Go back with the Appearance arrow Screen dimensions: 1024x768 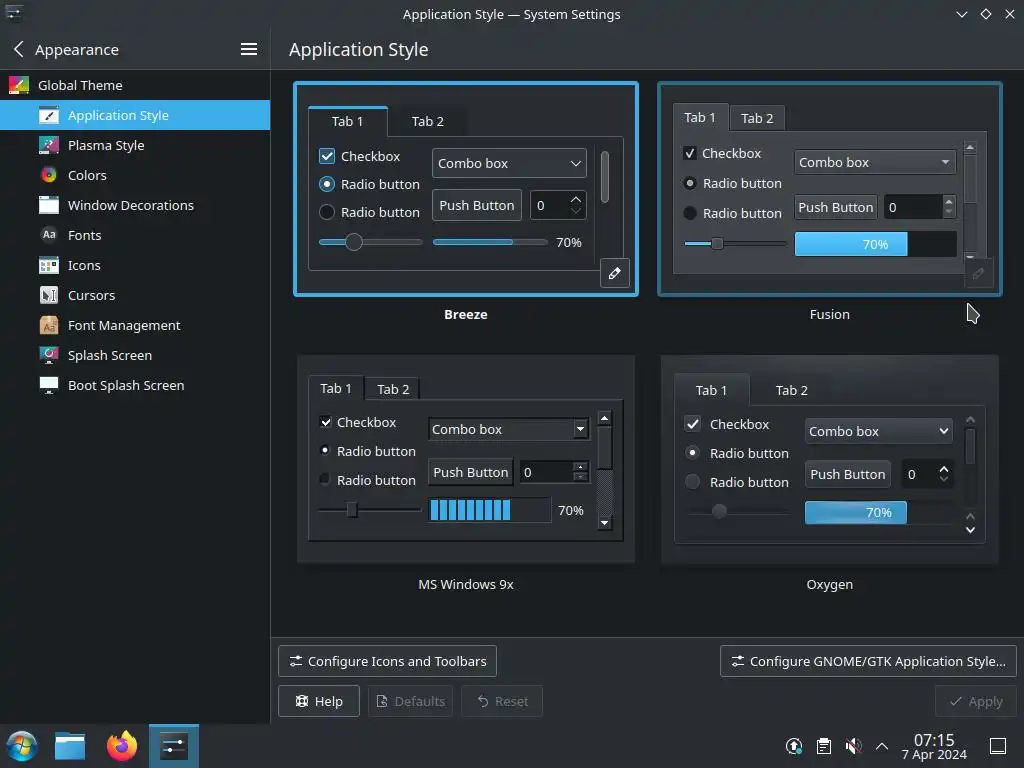(18, 49)
